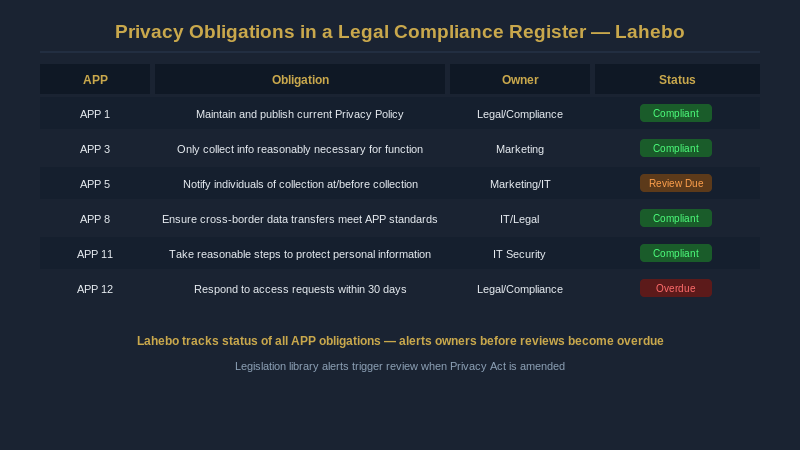
Task: Click the Compliant badge for APP 1
Action: click(x=676, y=113)
